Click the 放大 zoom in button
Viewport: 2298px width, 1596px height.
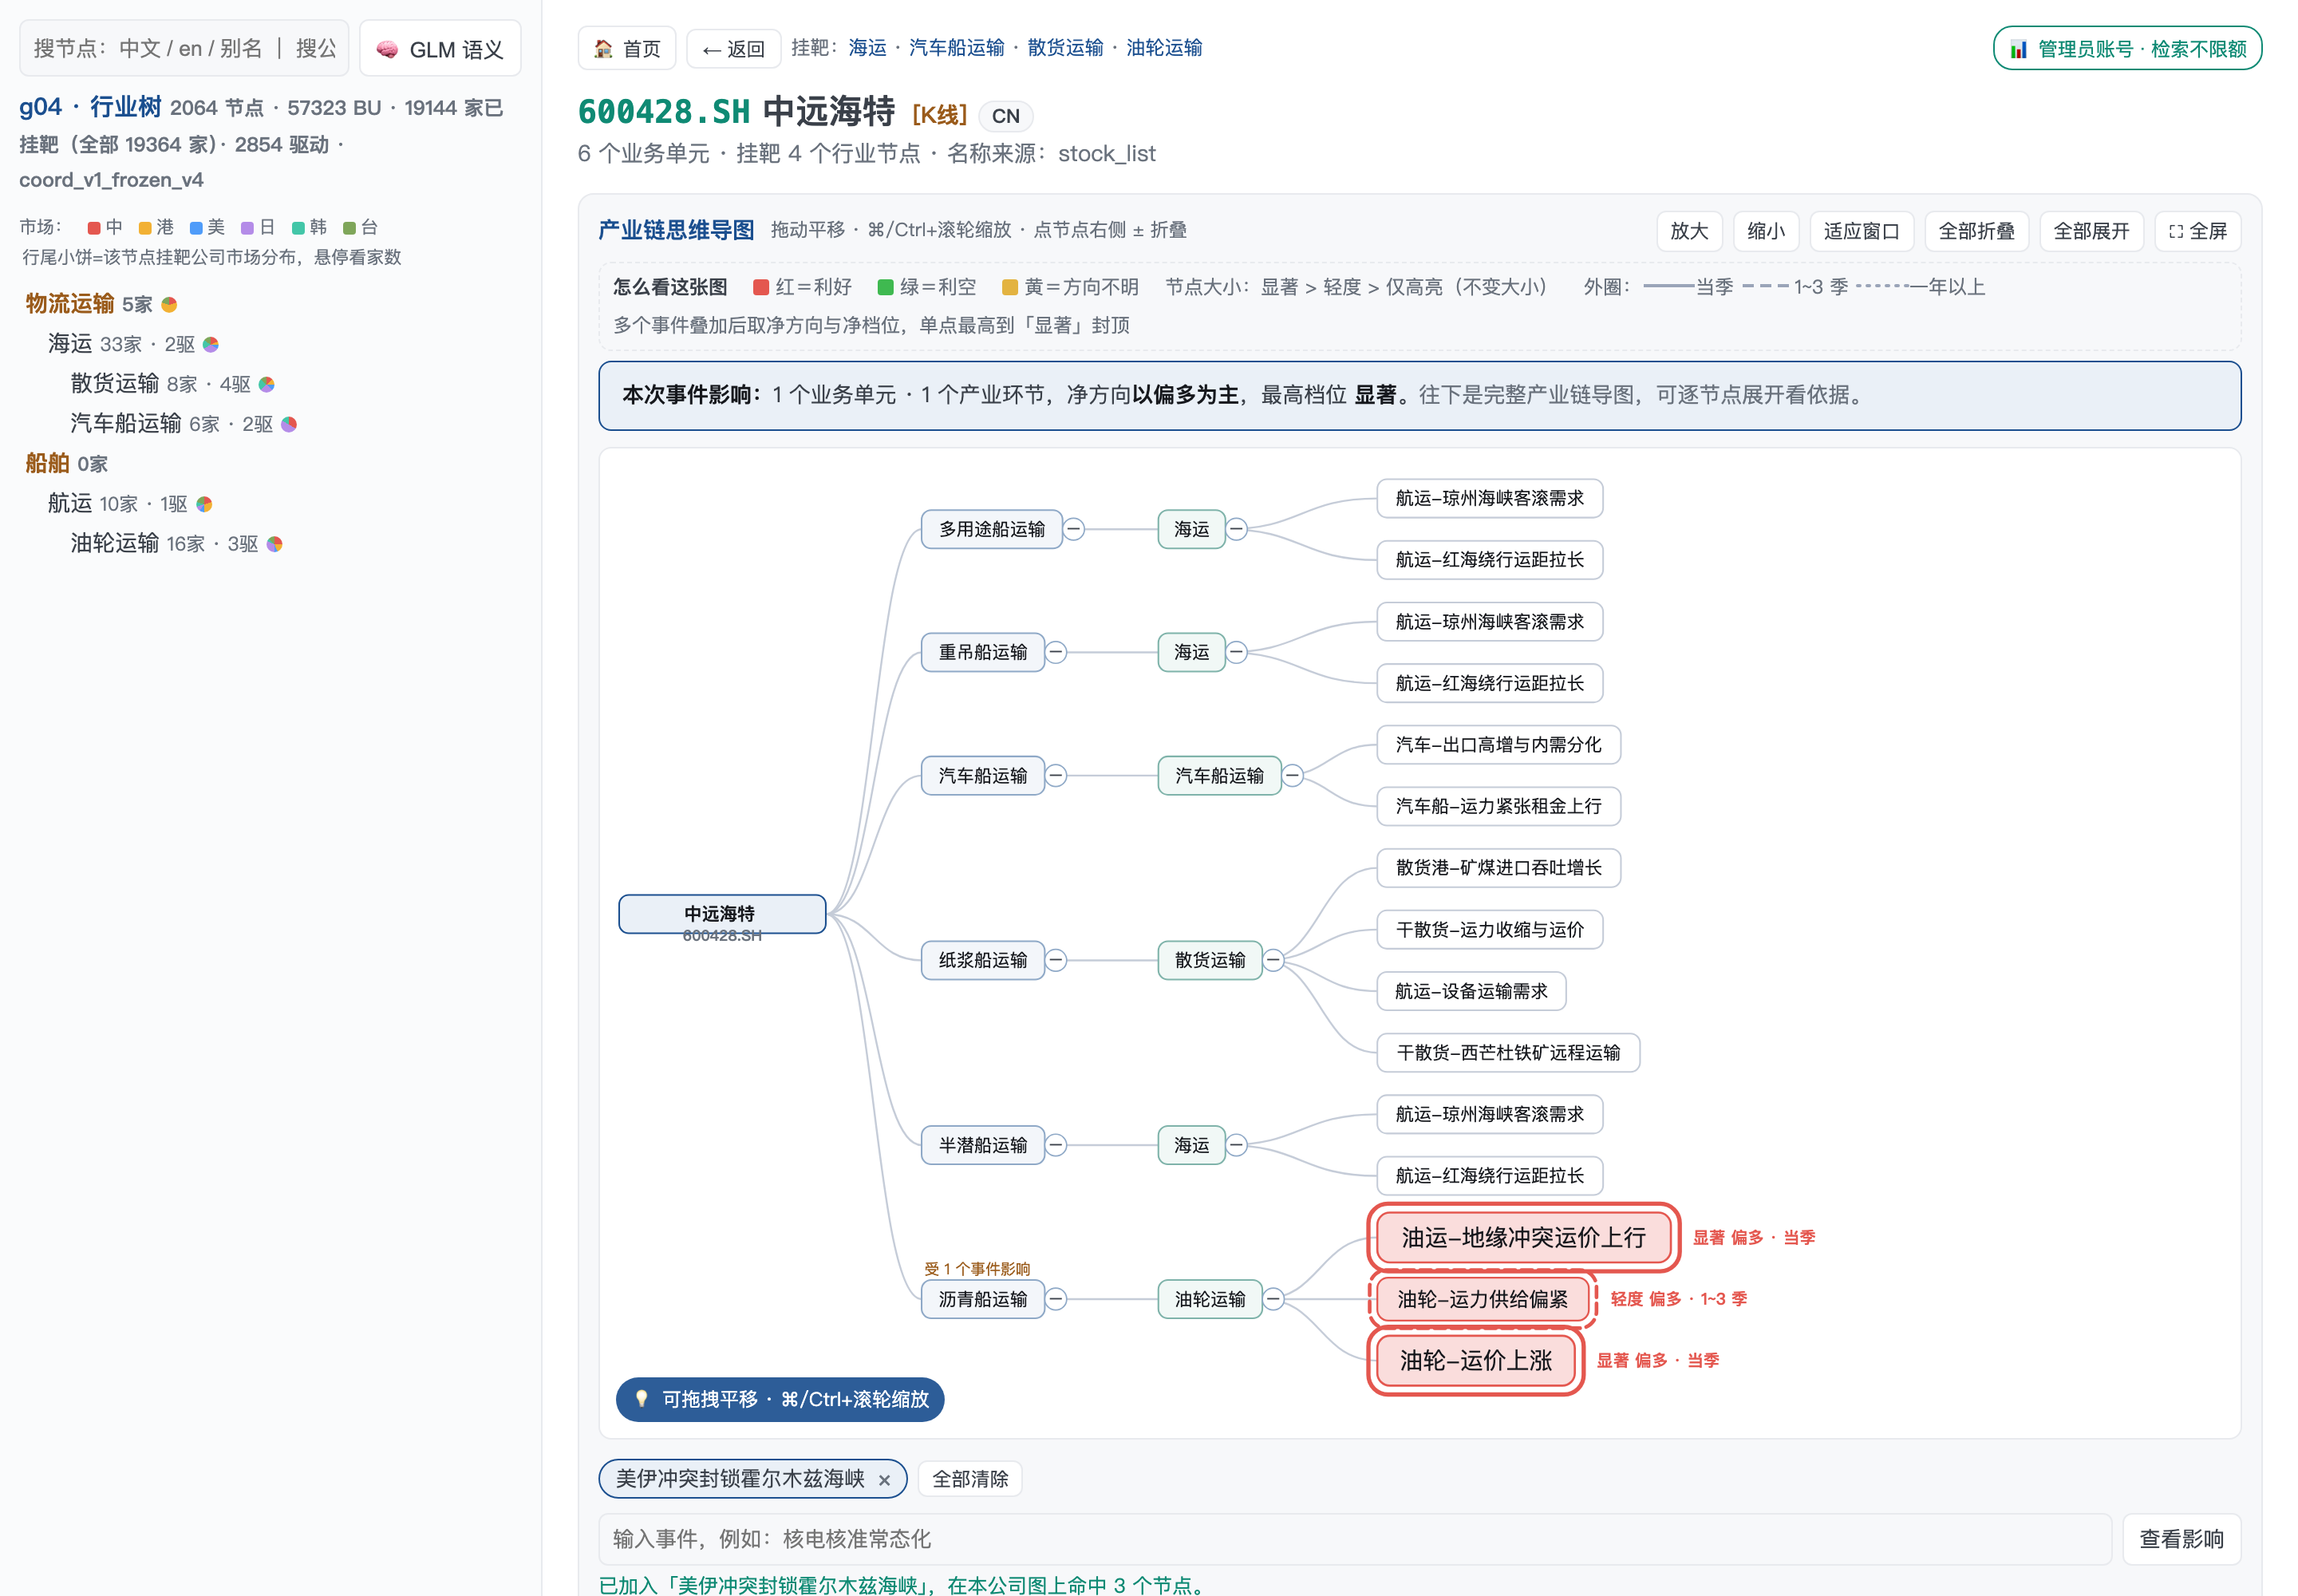tap(1689, 231)
